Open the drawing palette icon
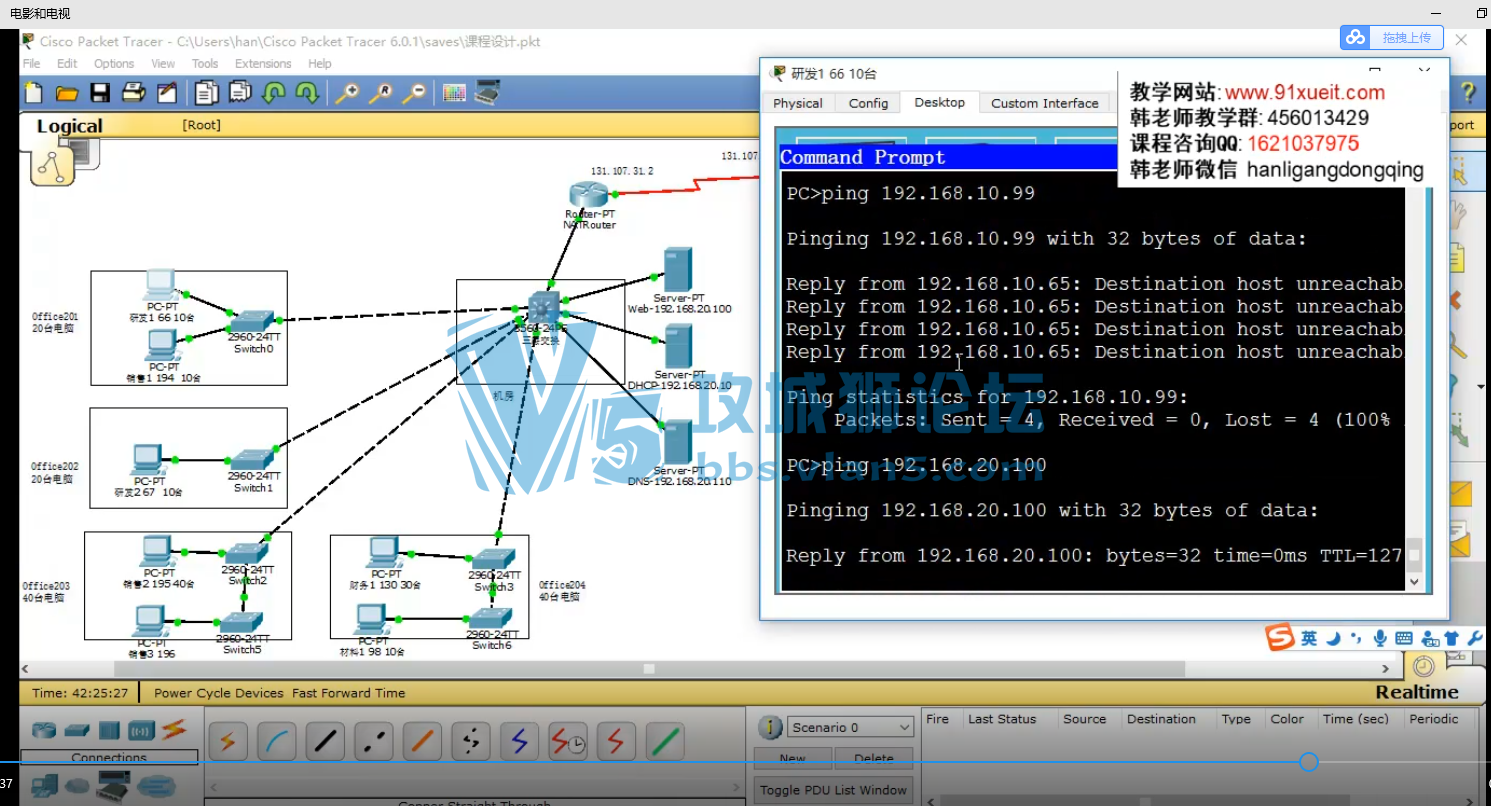This screenshot has width=1491, height=806. (454, 93)
